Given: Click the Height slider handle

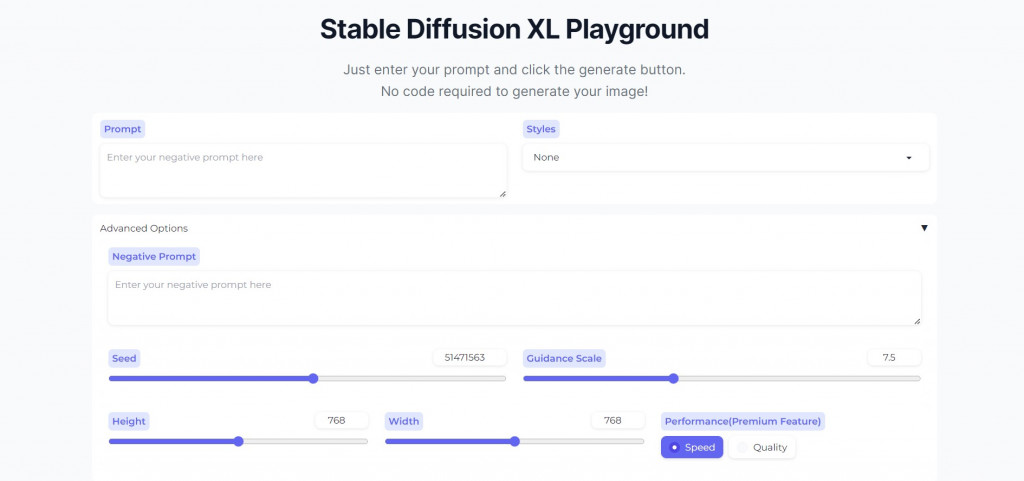Looking at the screenshot, I should coord(238,441).
